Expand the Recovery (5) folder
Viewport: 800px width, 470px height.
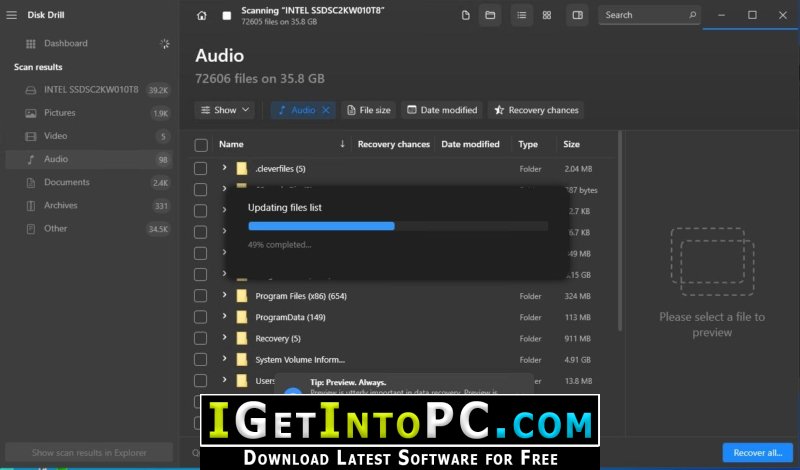click(x=224, y=338)
